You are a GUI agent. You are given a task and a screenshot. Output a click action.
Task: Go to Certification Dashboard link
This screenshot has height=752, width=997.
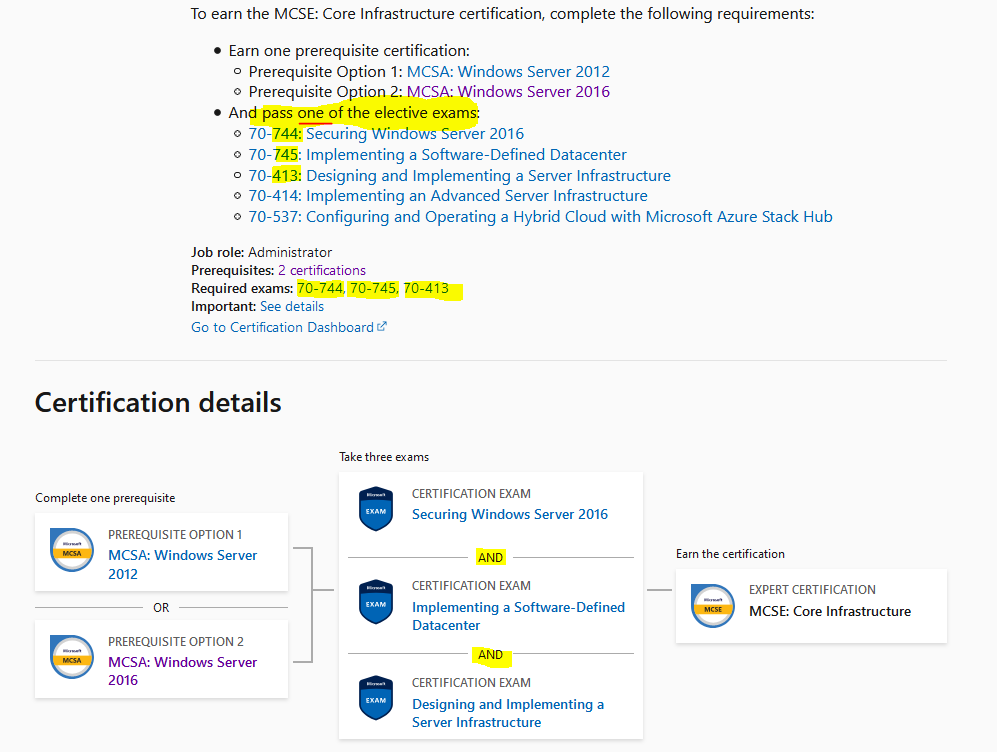pyautogui.click(x=282, y=327)
